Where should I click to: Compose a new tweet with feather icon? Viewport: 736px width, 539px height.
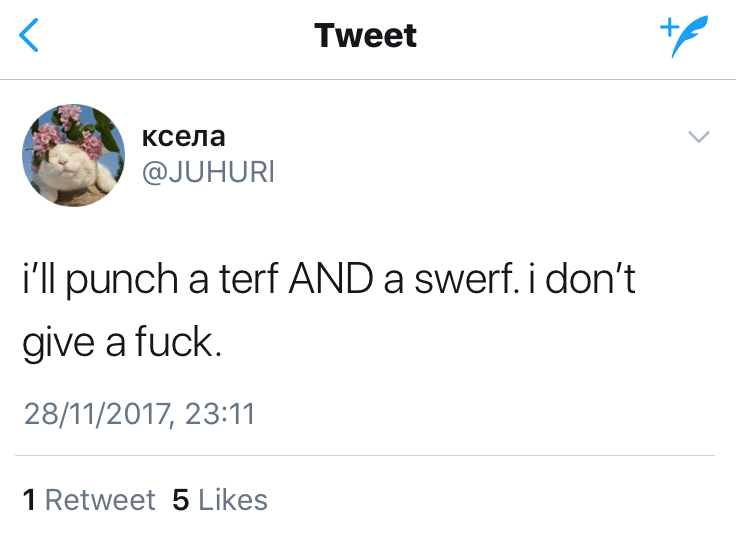click(x=686, y=37)
